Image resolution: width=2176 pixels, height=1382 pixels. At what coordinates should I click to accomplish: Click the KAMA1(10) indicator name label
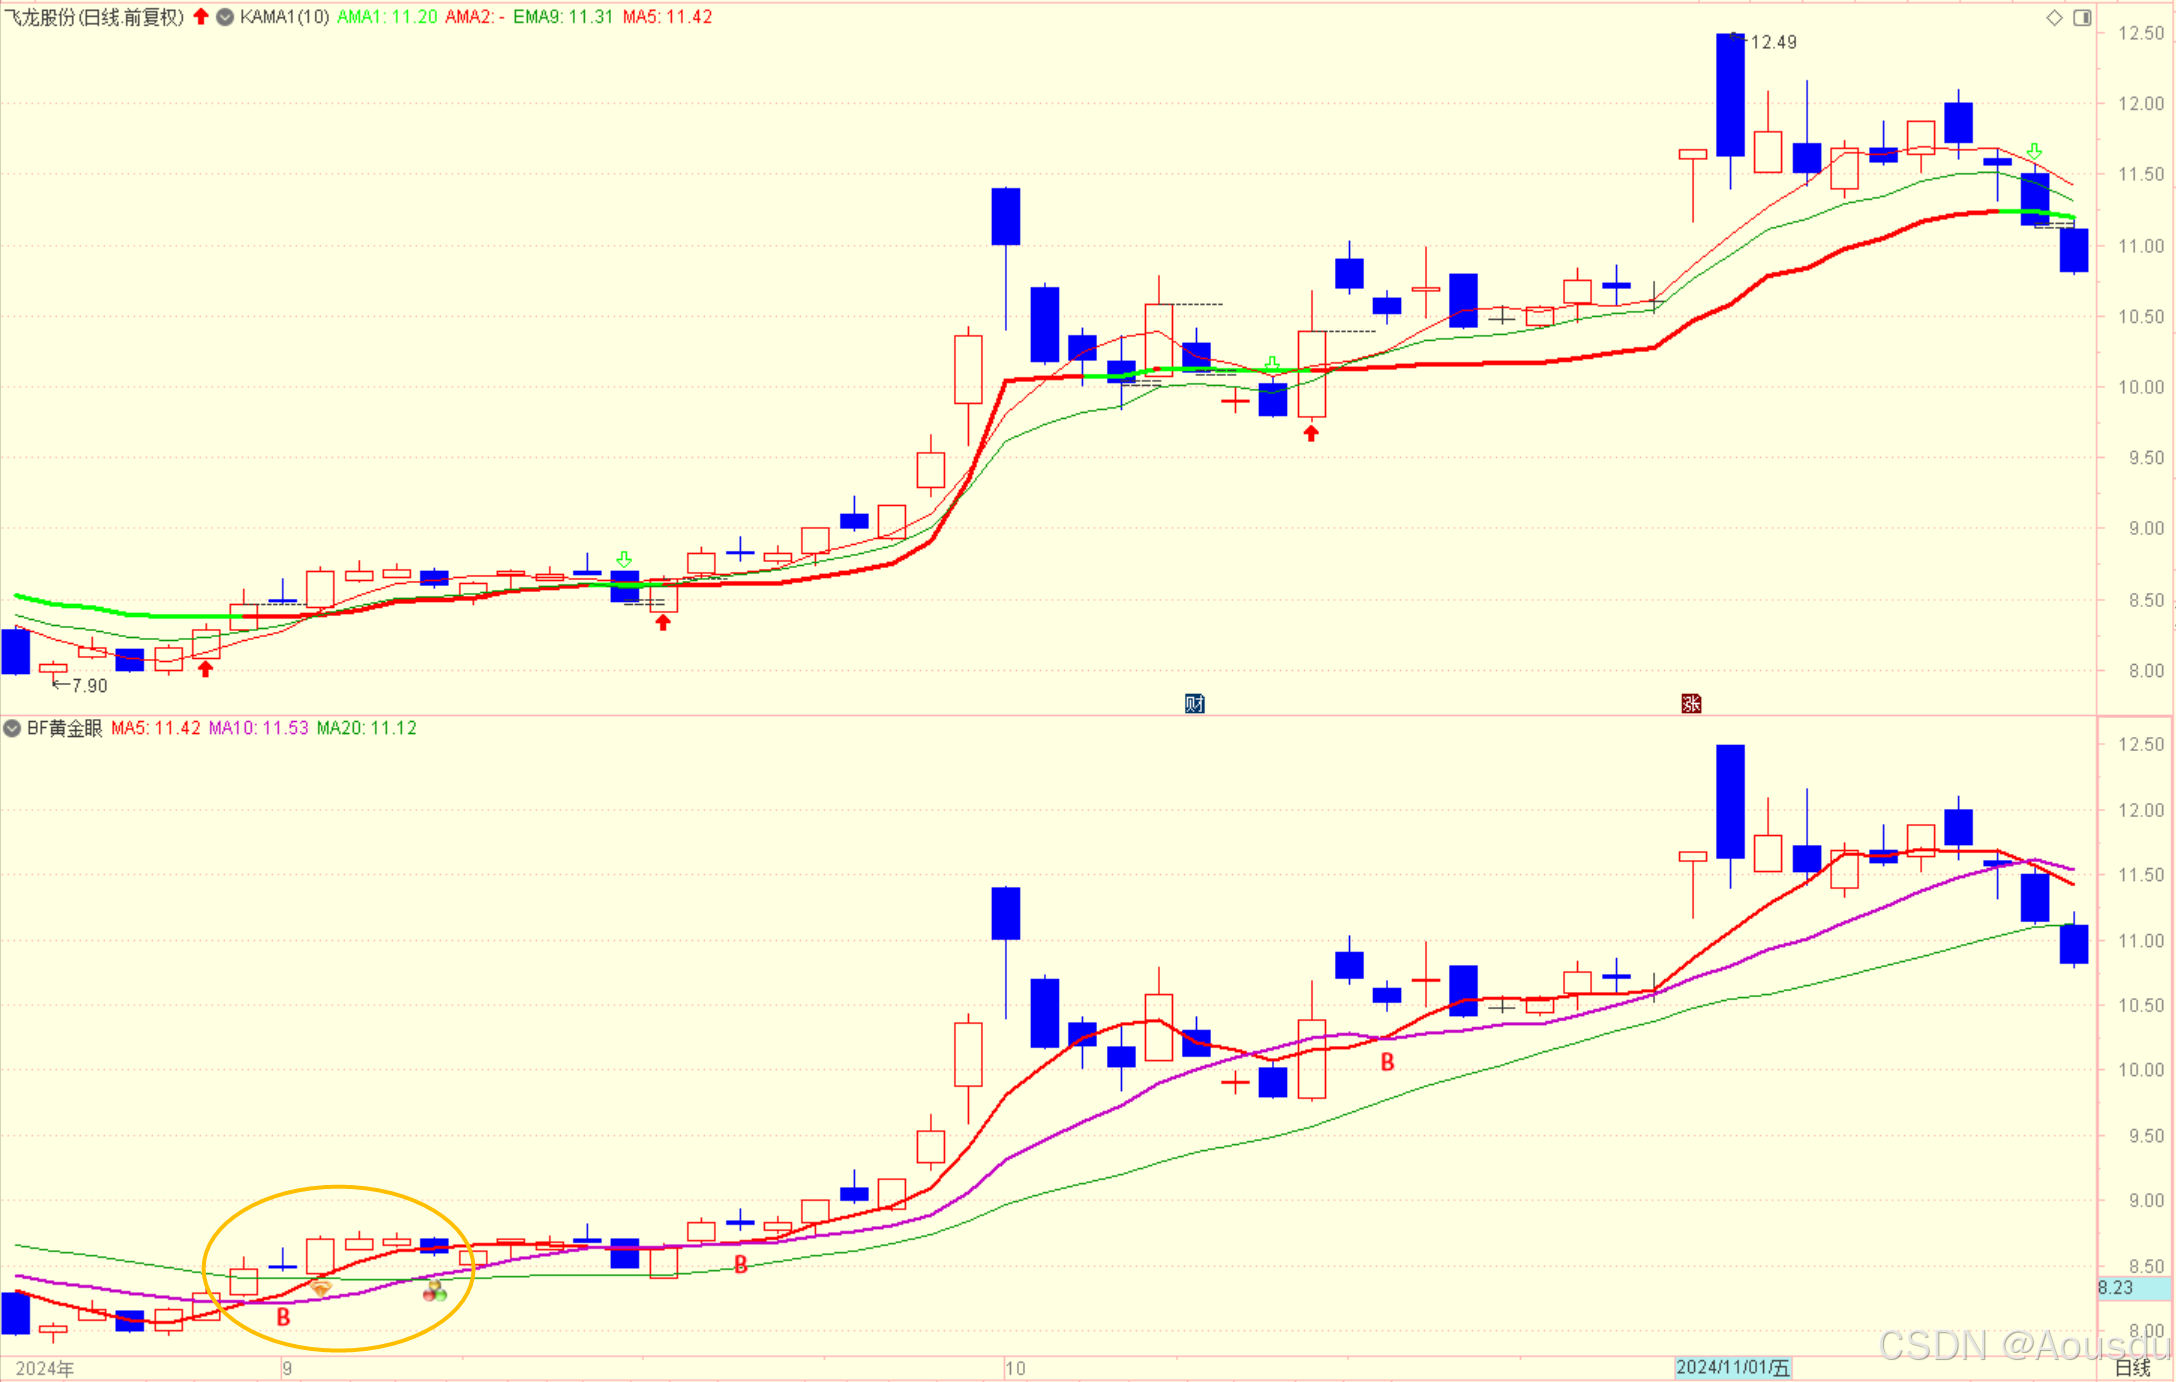[x=284, y=17]
